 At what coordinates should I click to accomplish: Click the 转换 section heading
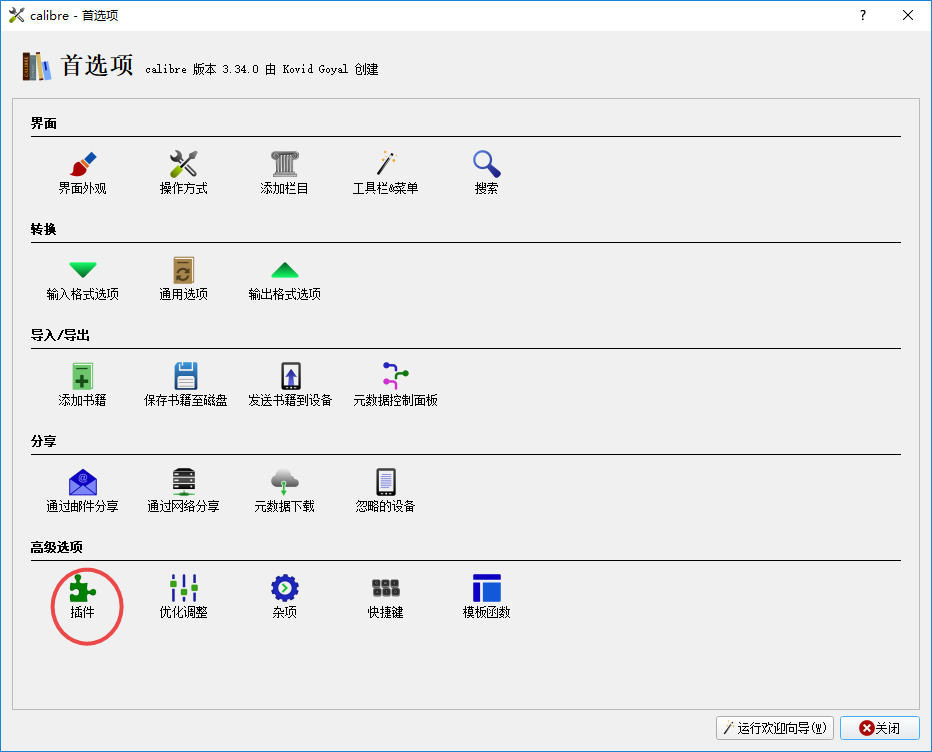point(44,229)
